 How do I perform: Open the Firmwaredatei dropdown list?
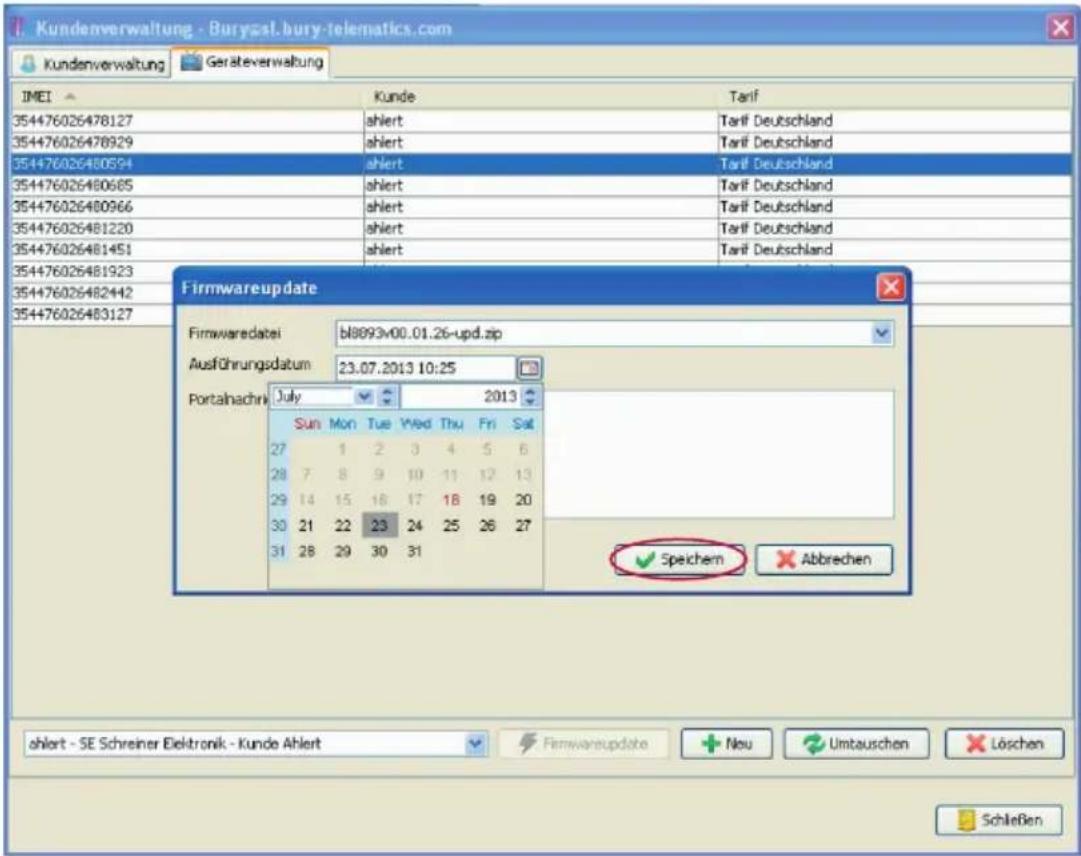882,334
